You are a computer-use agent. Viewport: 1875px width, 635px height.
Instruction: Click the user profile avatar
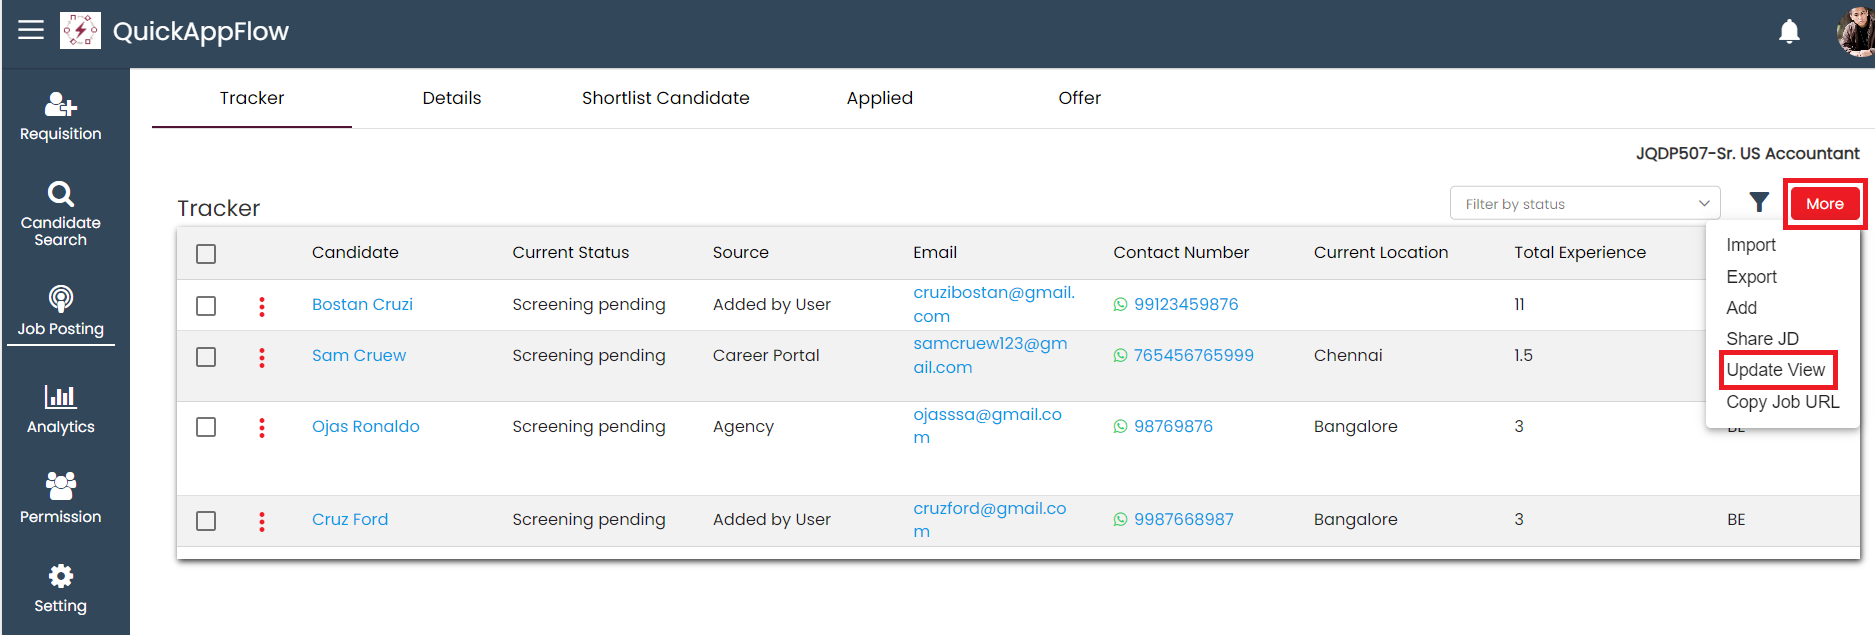(x=1855, y=32)
